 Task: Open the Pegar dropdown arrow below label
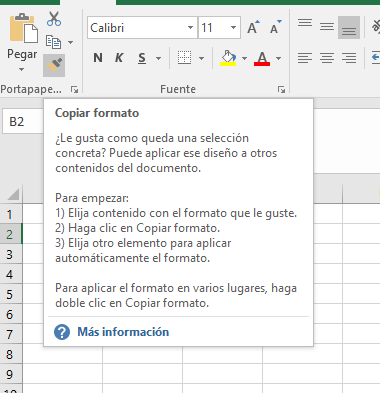pos(21,70)
